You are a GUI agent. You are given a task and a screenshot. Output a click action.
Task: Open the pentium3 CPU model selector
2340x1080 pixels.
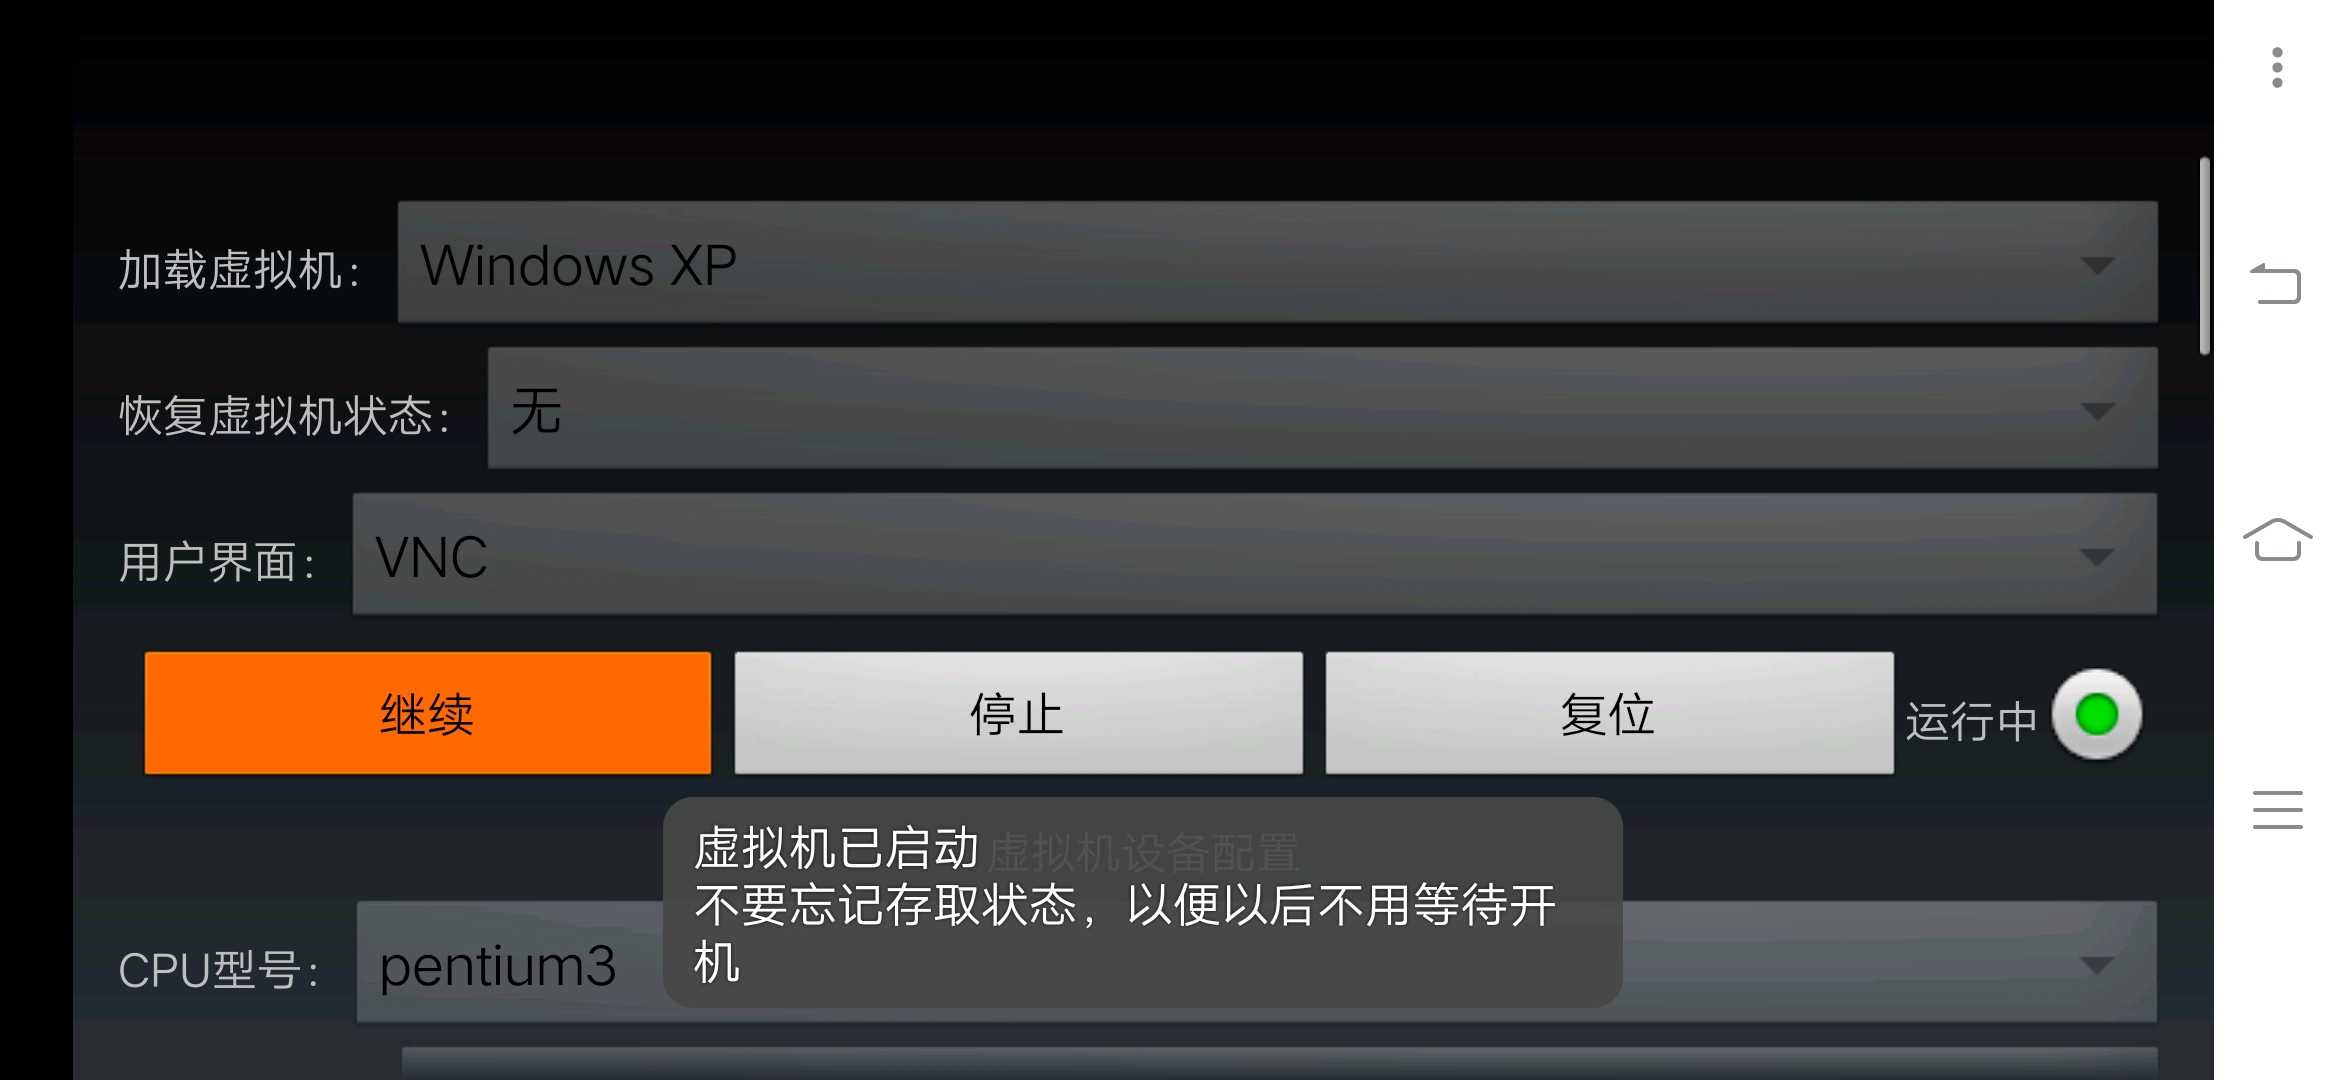click(x=1257, y=962)
